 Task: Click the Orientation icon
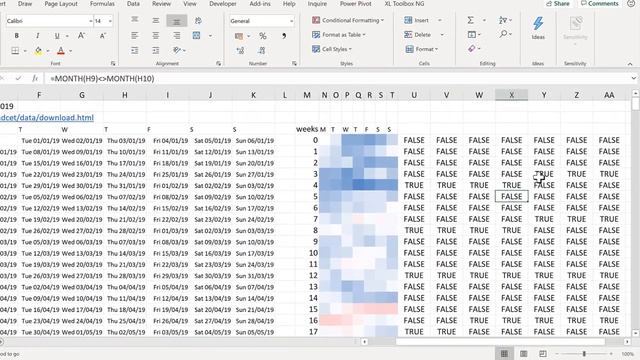click(177, 50)
